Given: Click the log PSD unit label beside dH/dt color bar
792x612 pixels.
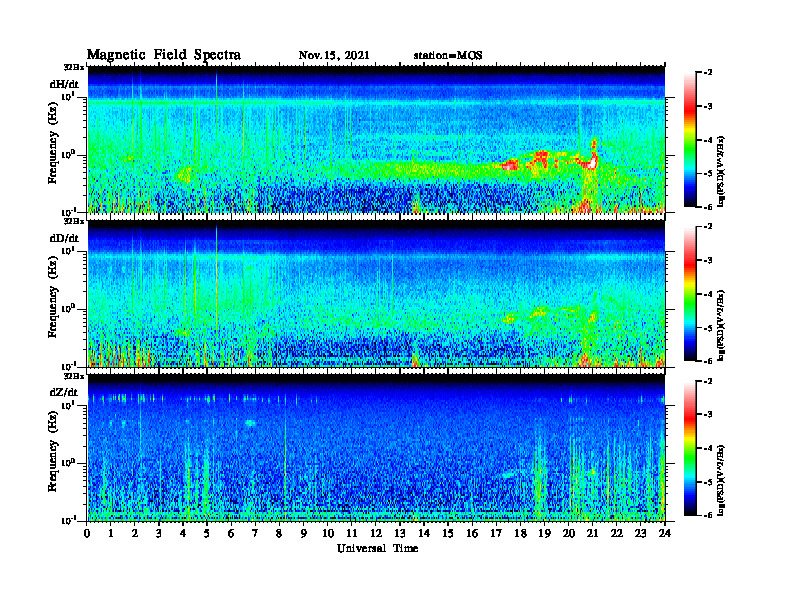Looking at the screenshot, I should [x=721, y=171].
